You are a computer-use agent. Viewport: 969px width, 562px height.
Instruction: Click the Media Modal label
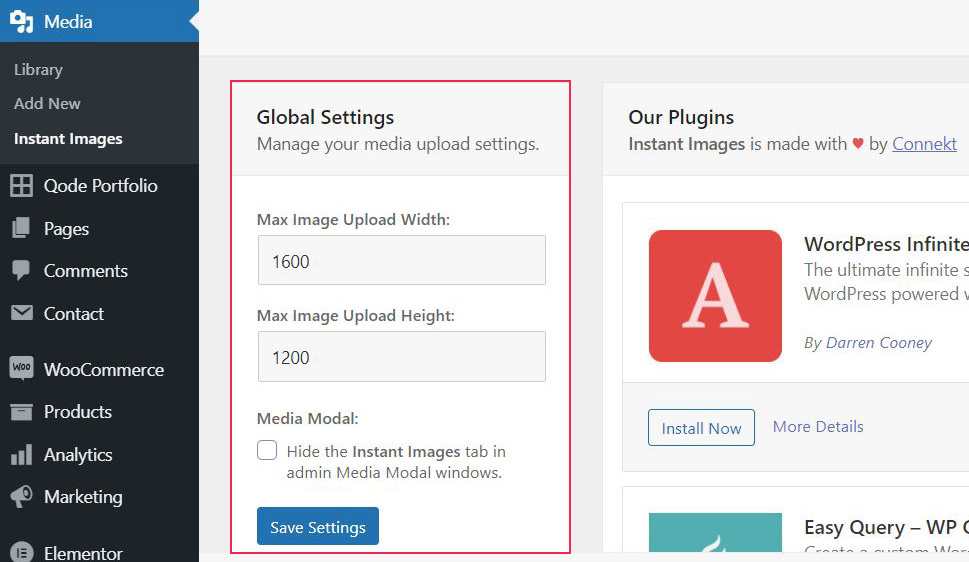pos(308,419)
